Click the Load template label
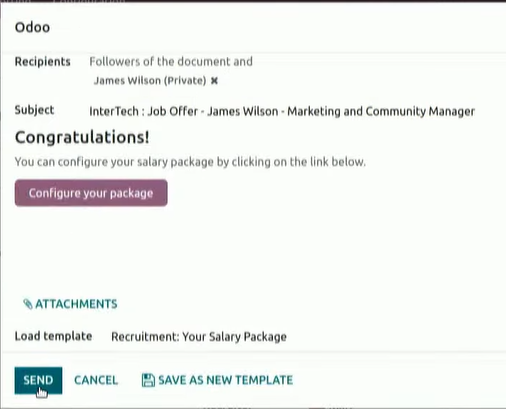The width and height of the screenshot is (506, 409). 53,336
